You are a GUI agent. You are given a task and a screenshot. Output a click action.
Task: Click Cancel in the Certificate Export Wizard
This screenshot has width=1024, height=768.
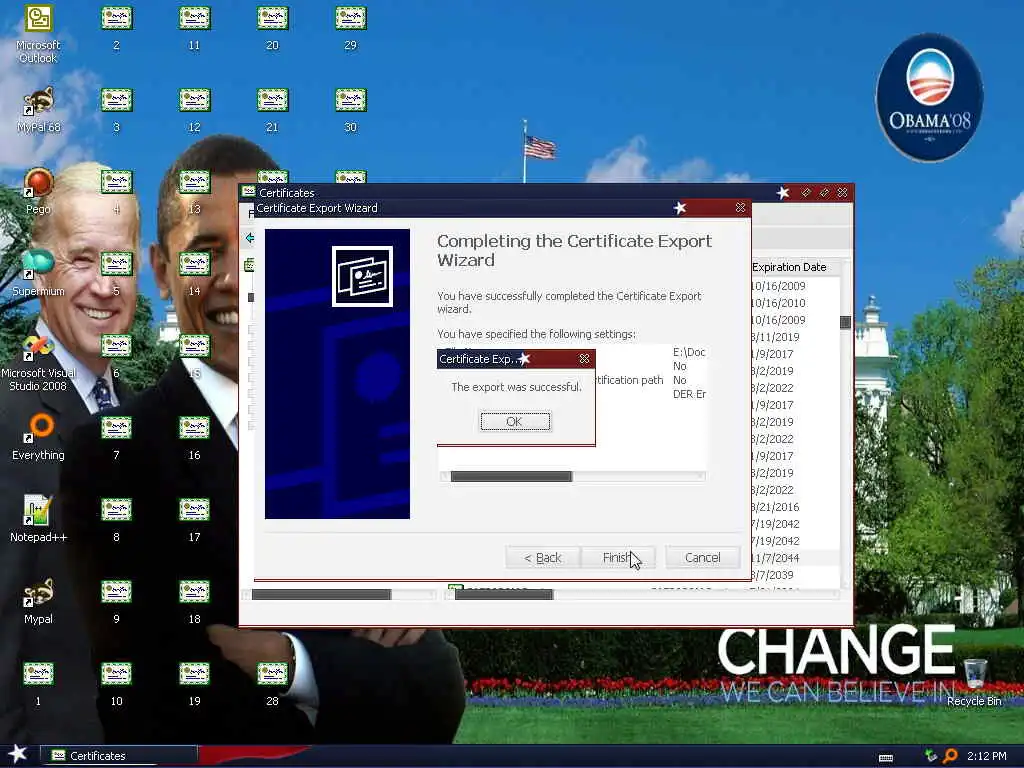point(703,558)
